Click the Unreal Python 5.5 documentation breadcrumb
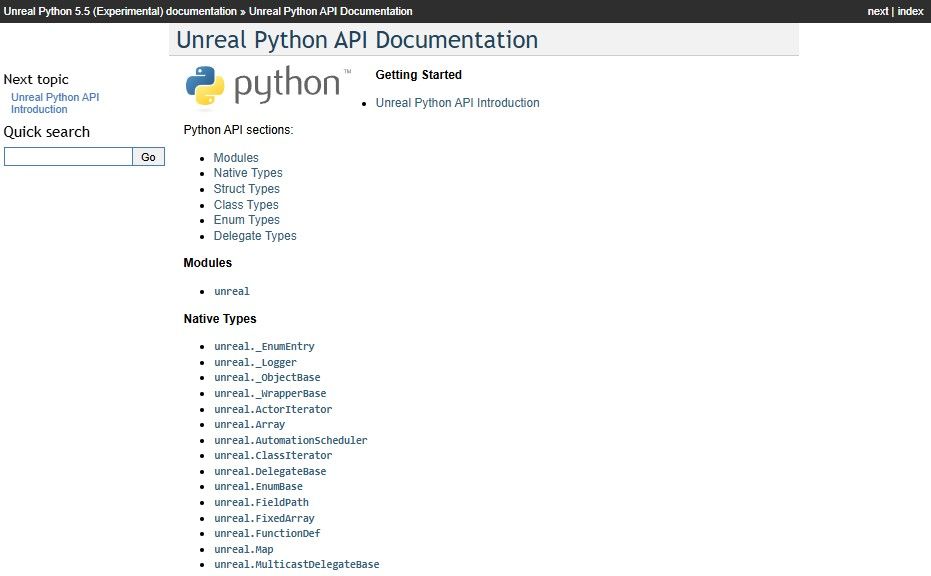The image size is (931, 576). pos(119,11)
